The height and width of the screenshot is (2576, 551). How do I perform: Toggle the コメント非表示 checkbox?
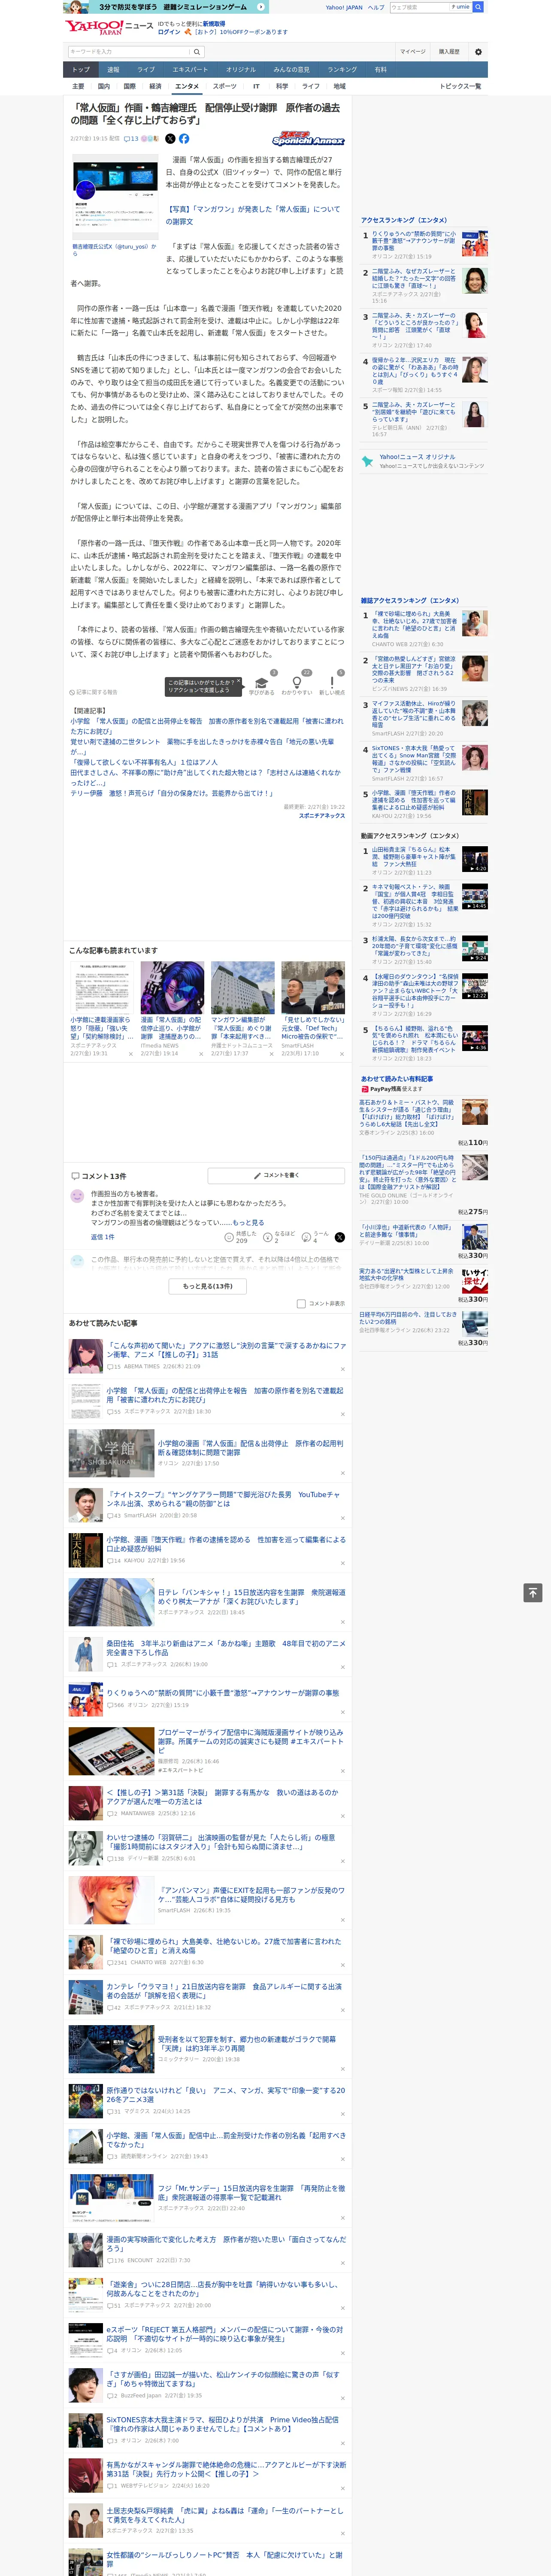coord(301,1303)
